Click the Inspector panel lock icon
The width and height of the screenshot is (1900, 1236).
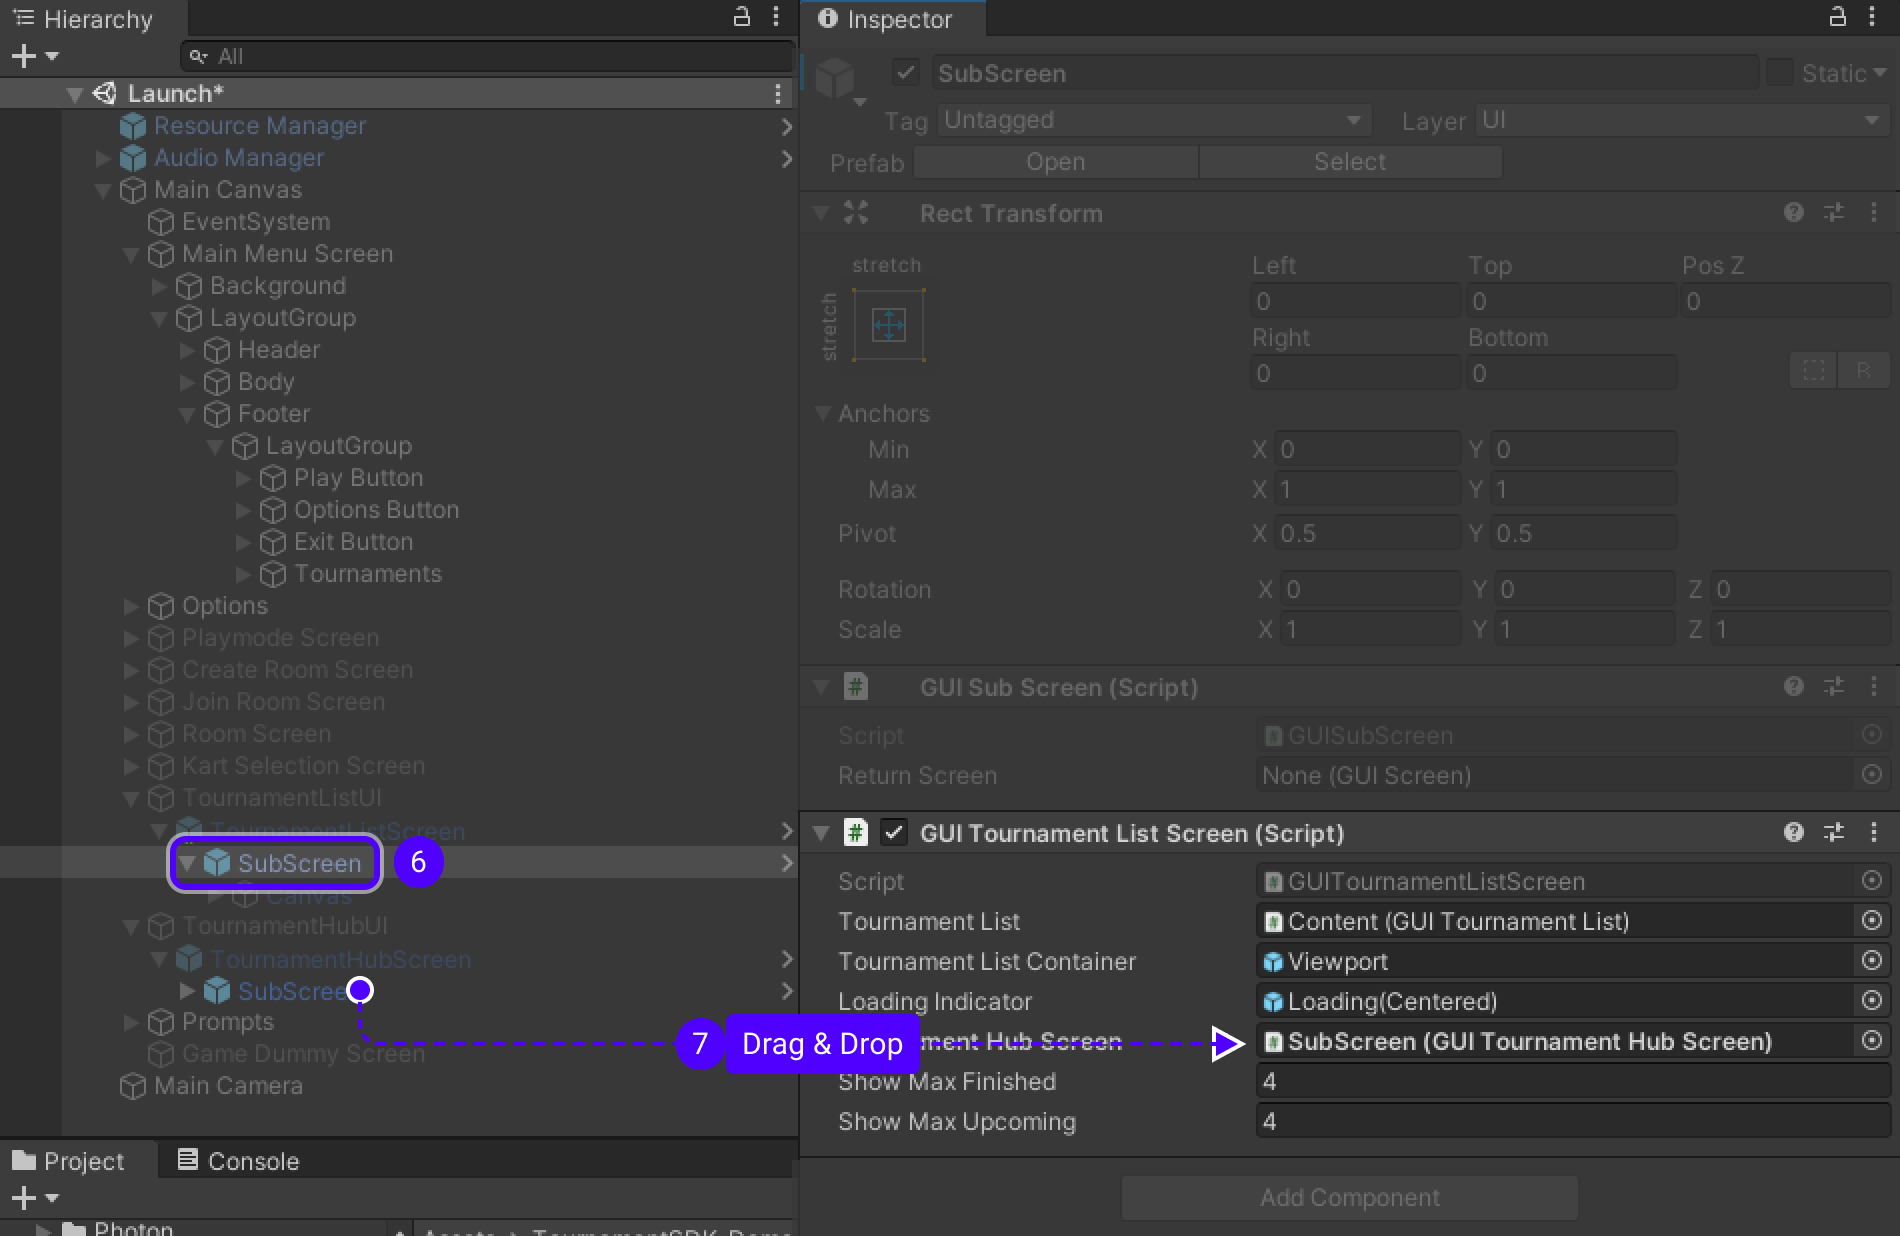coord(1838,17)
